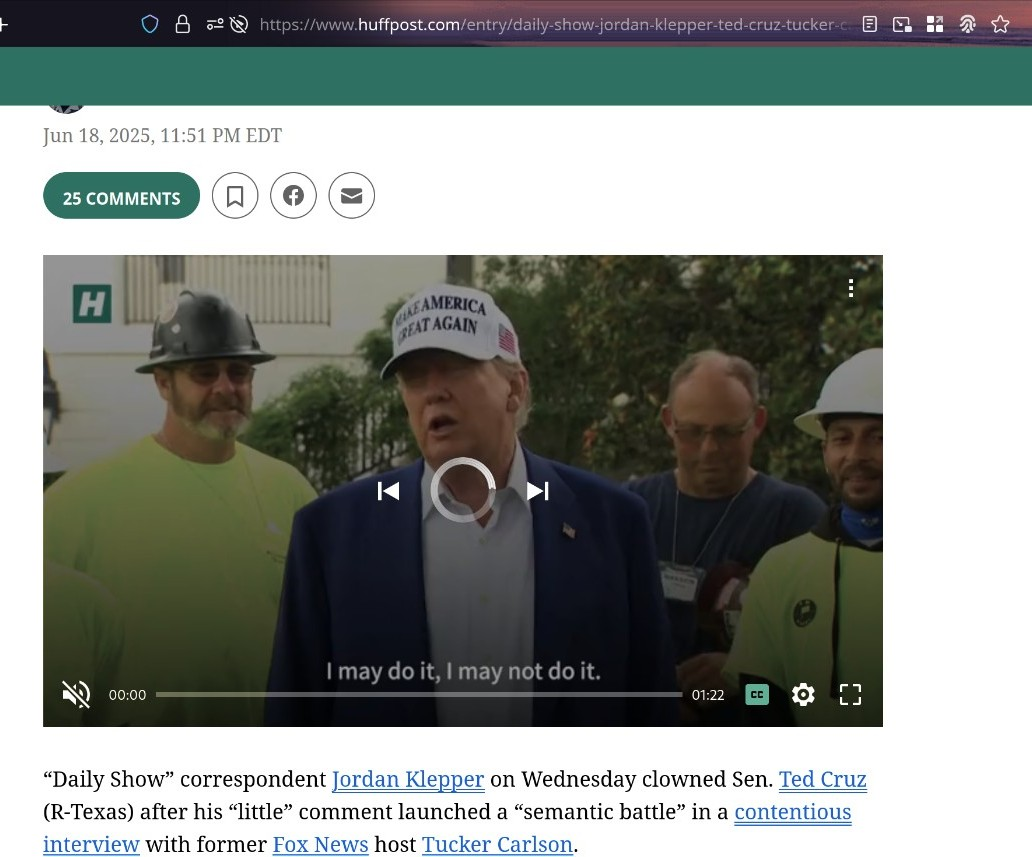
Task: Open the 25 Comments section
Action: 121,195
